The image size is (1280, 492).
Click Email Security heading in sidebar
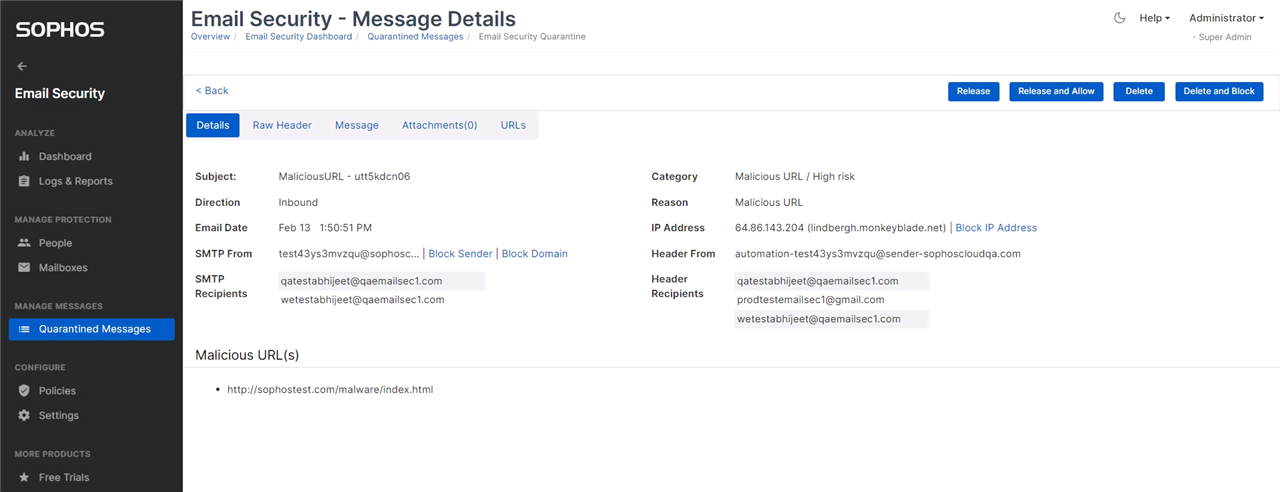click(x=59, y=94)
